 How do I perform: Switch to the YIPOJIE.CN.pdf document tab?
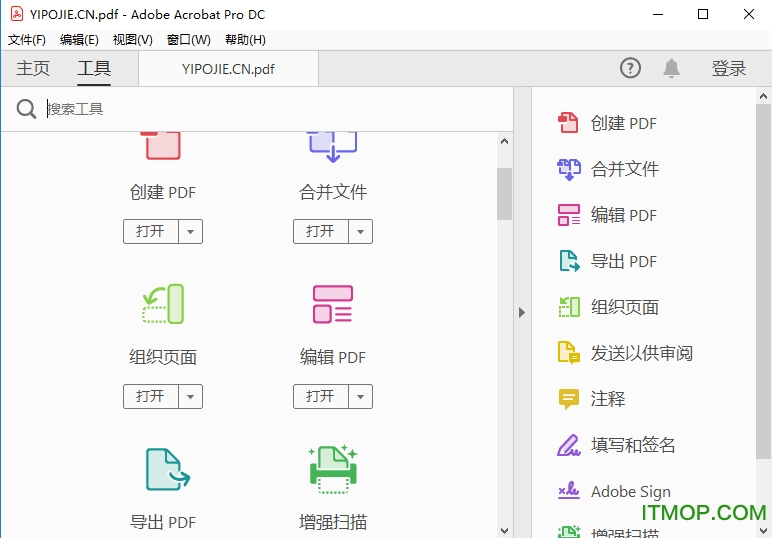pos(228,69)
